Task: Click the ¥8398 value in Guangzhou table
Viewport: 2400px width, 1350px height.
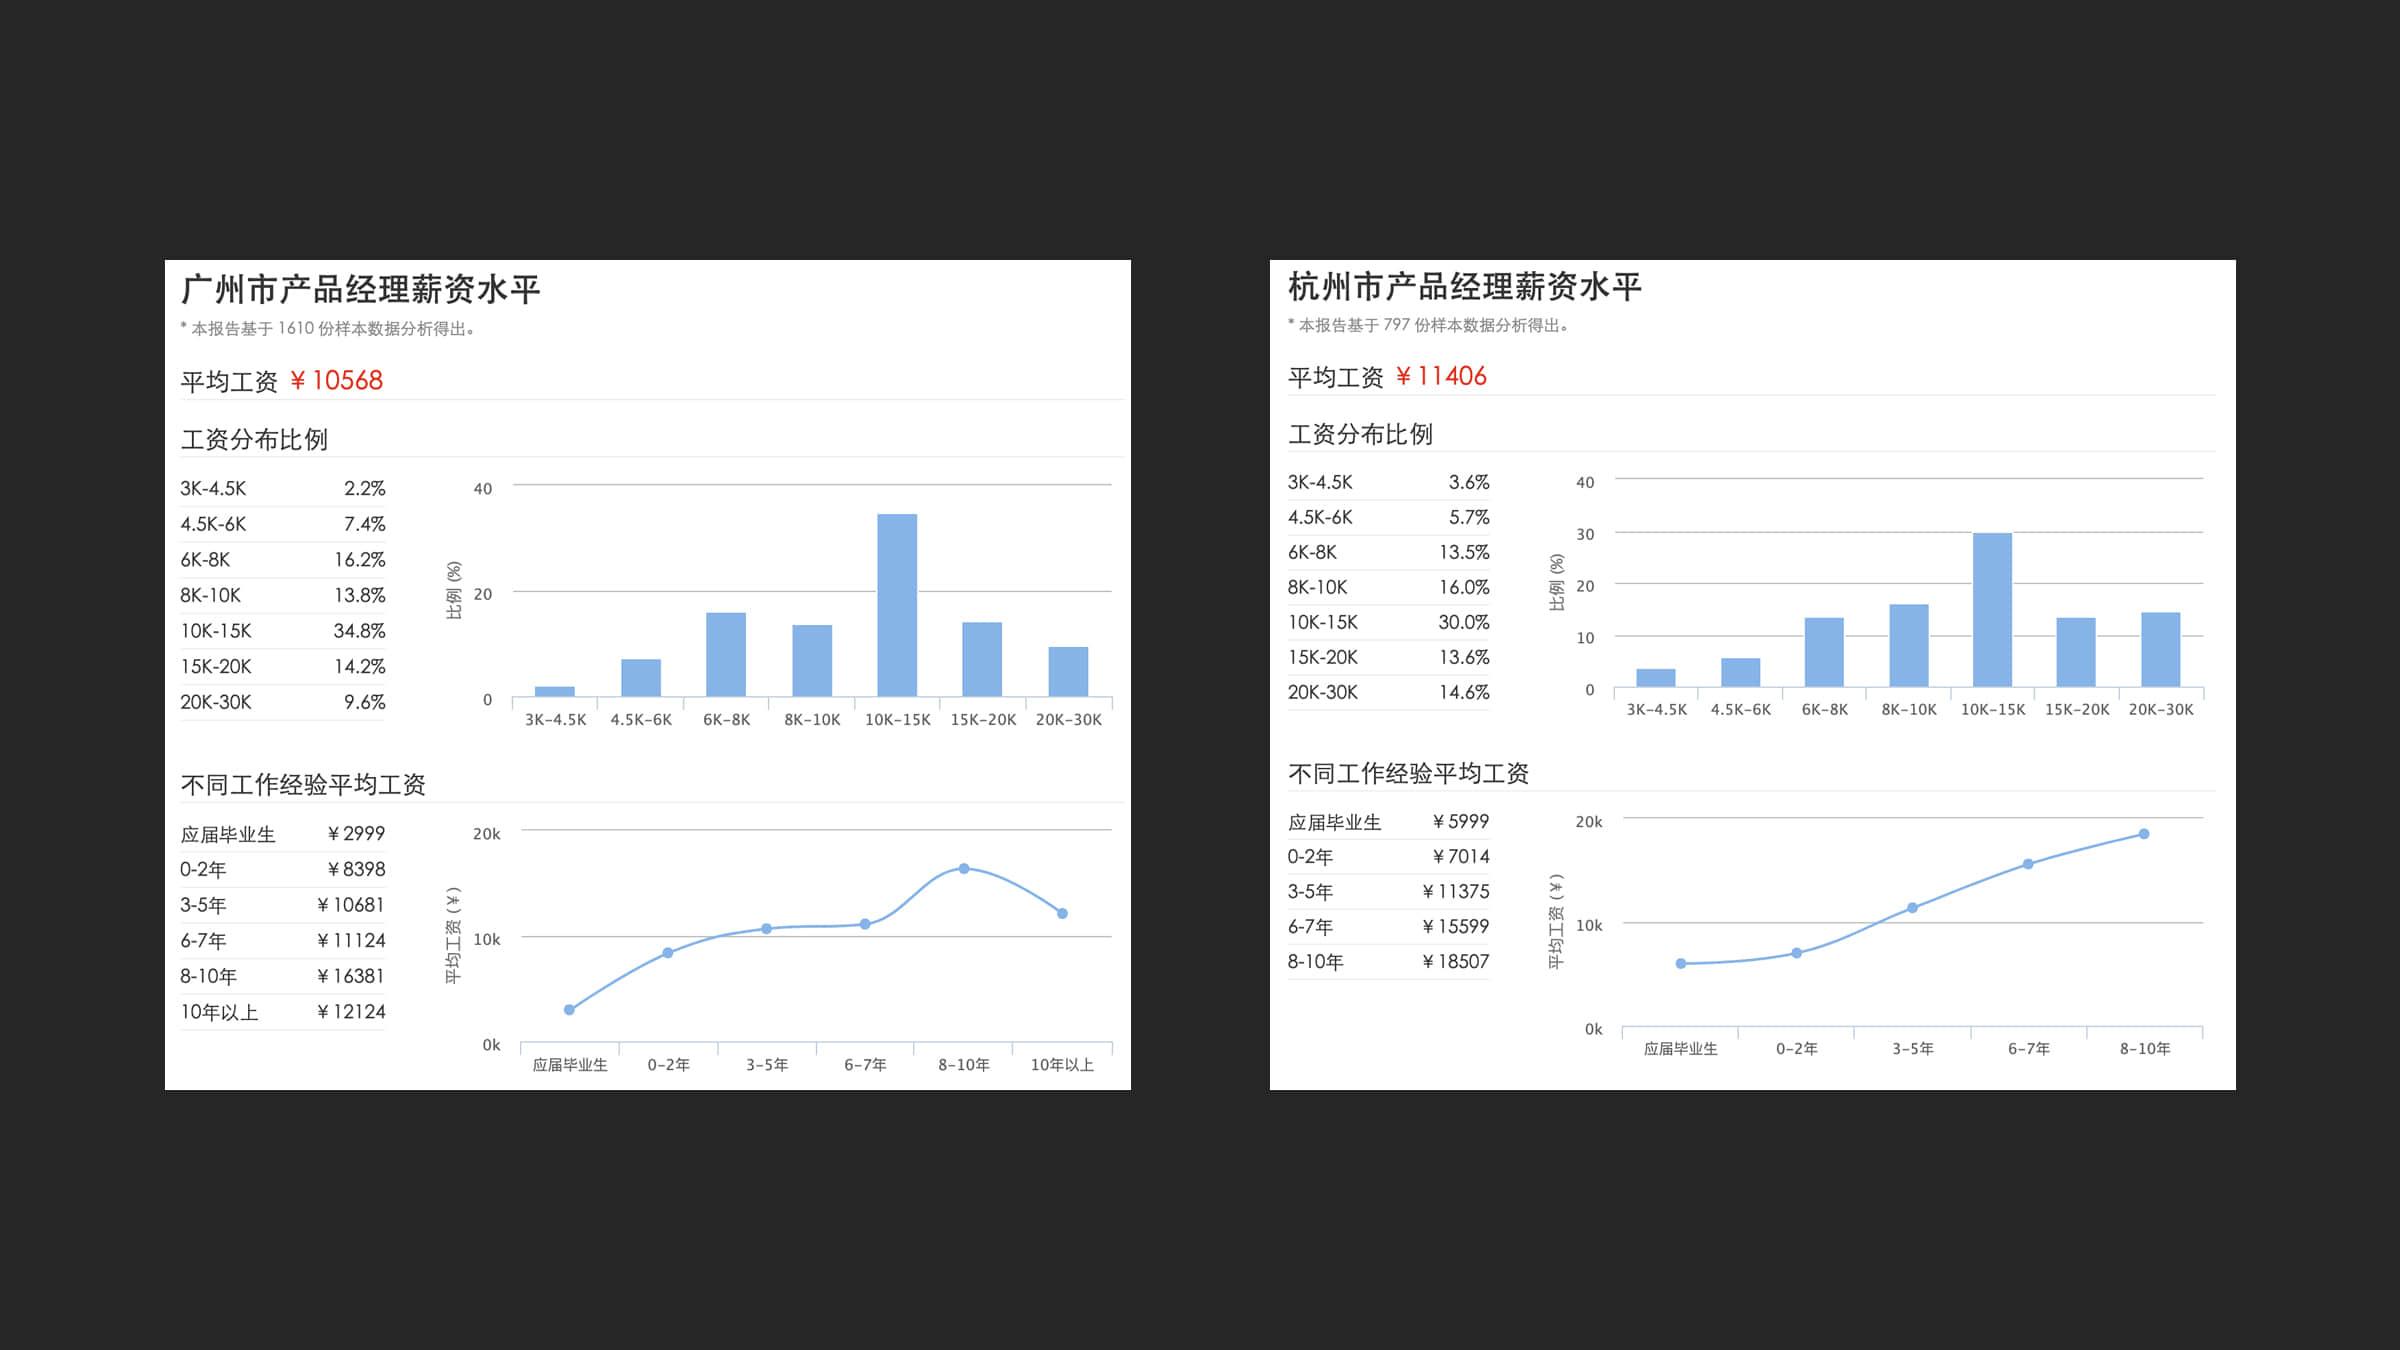Action: (356, 870)
